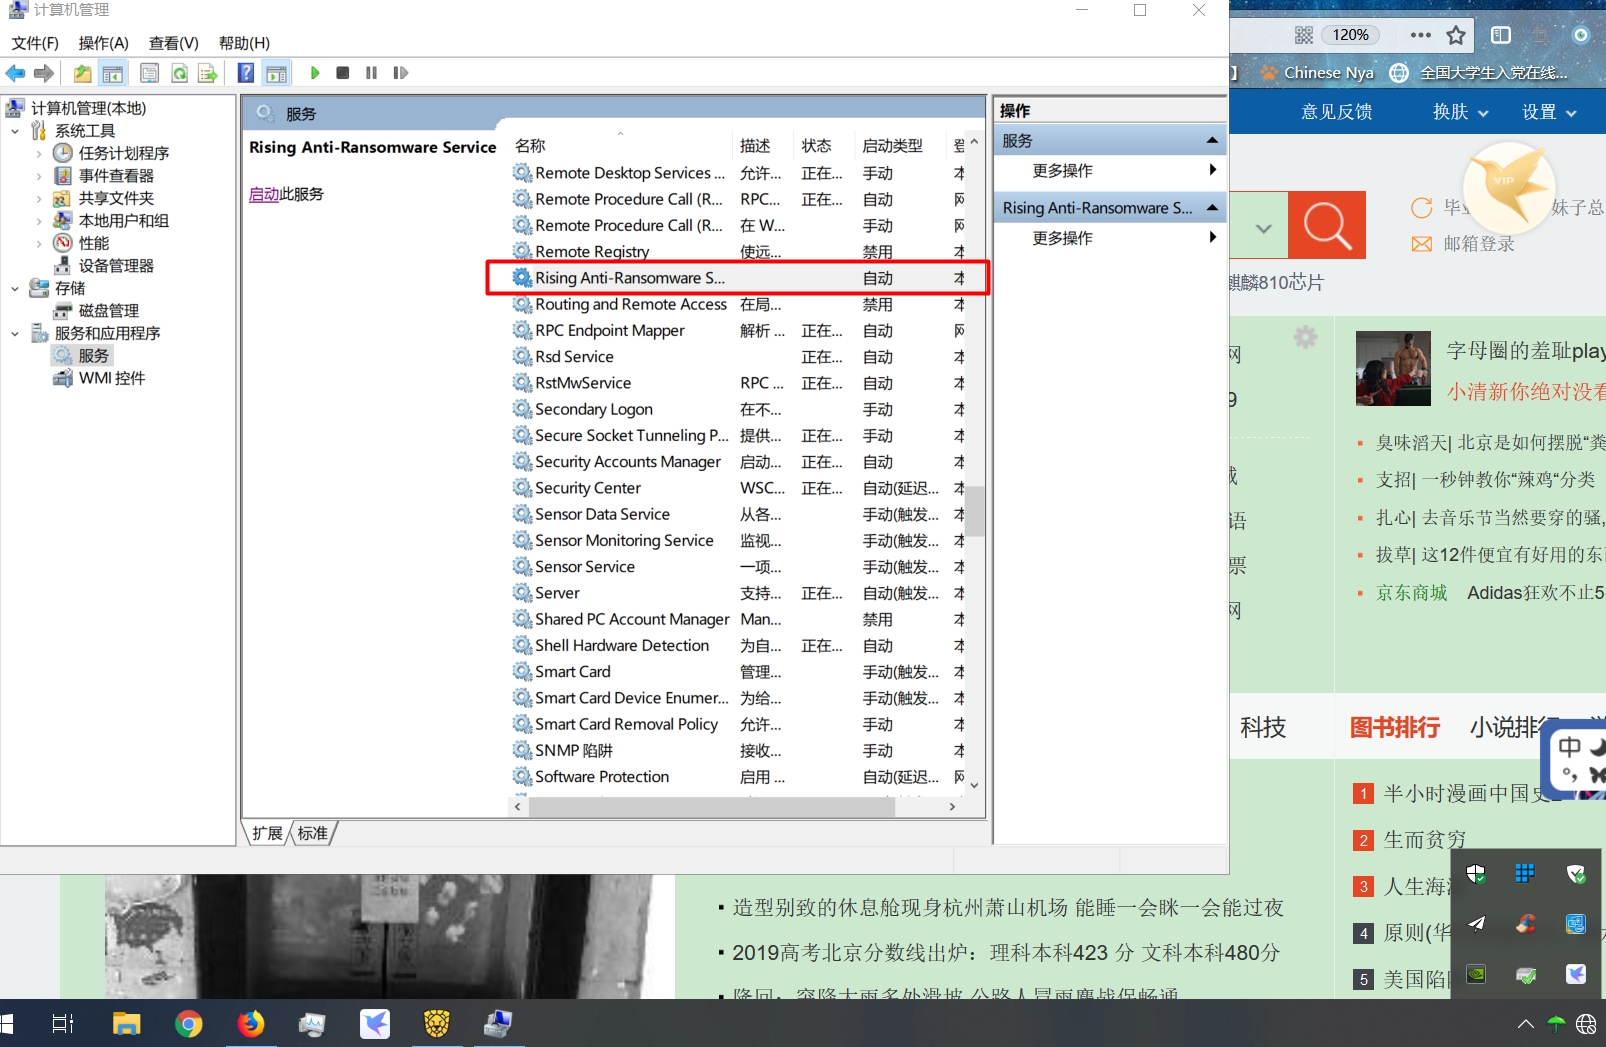Open the 换肤 dropdown on the web page
This screenshot has width=1606, height=1047.
[1461, 112]
